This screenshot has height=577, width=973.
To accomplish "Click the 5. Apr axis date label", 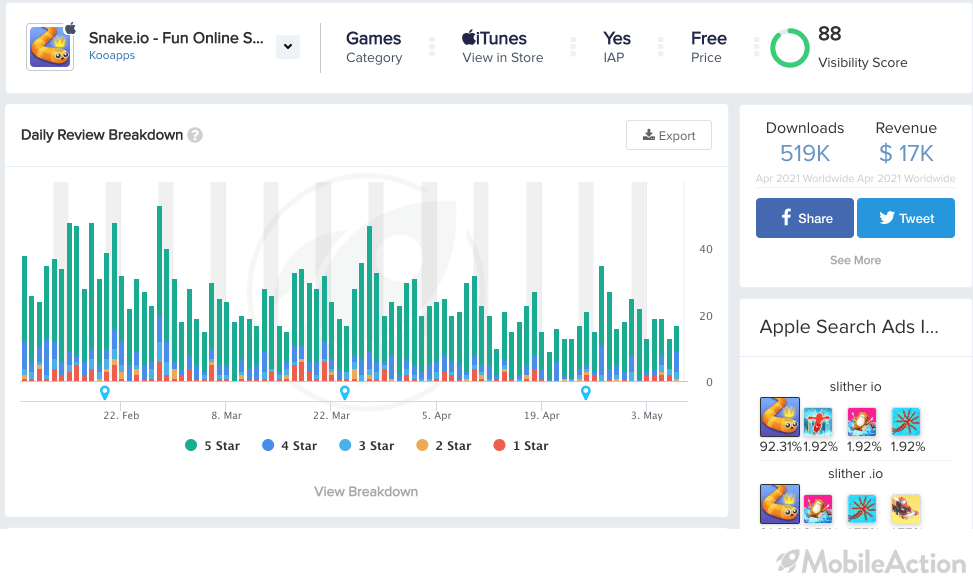I will pyautogui.click(x=437, y=416).
